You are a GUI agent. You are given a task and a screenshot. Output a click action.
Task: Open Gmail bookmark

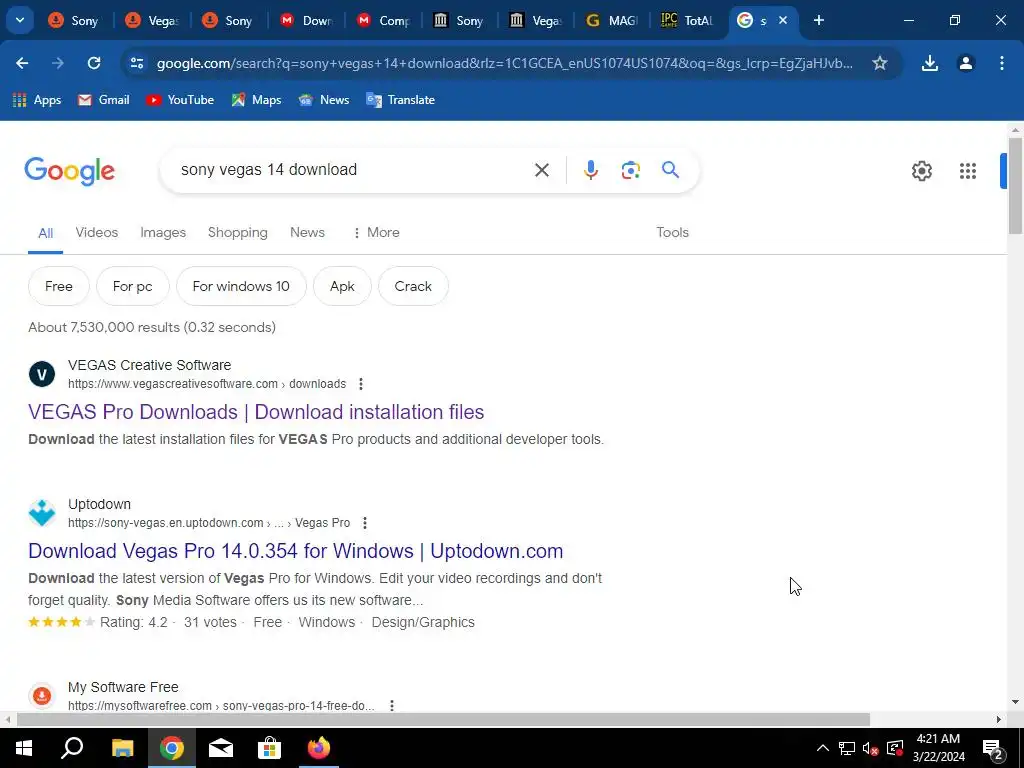pyautogui.click(x=104, y=100)
